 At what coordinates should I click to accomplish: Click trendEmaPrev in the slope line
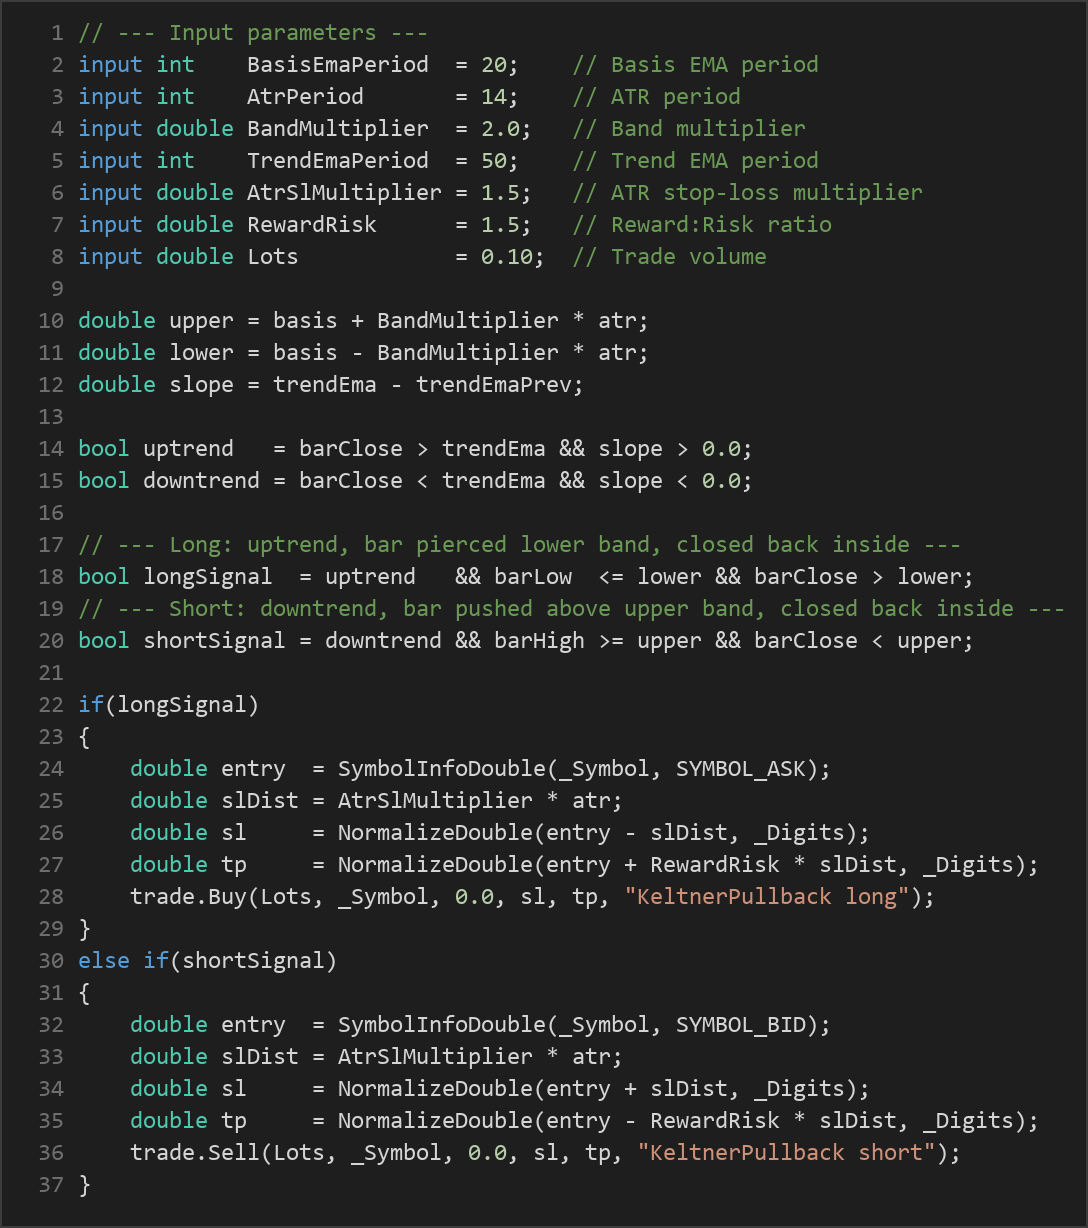click(x=494, y=385)
